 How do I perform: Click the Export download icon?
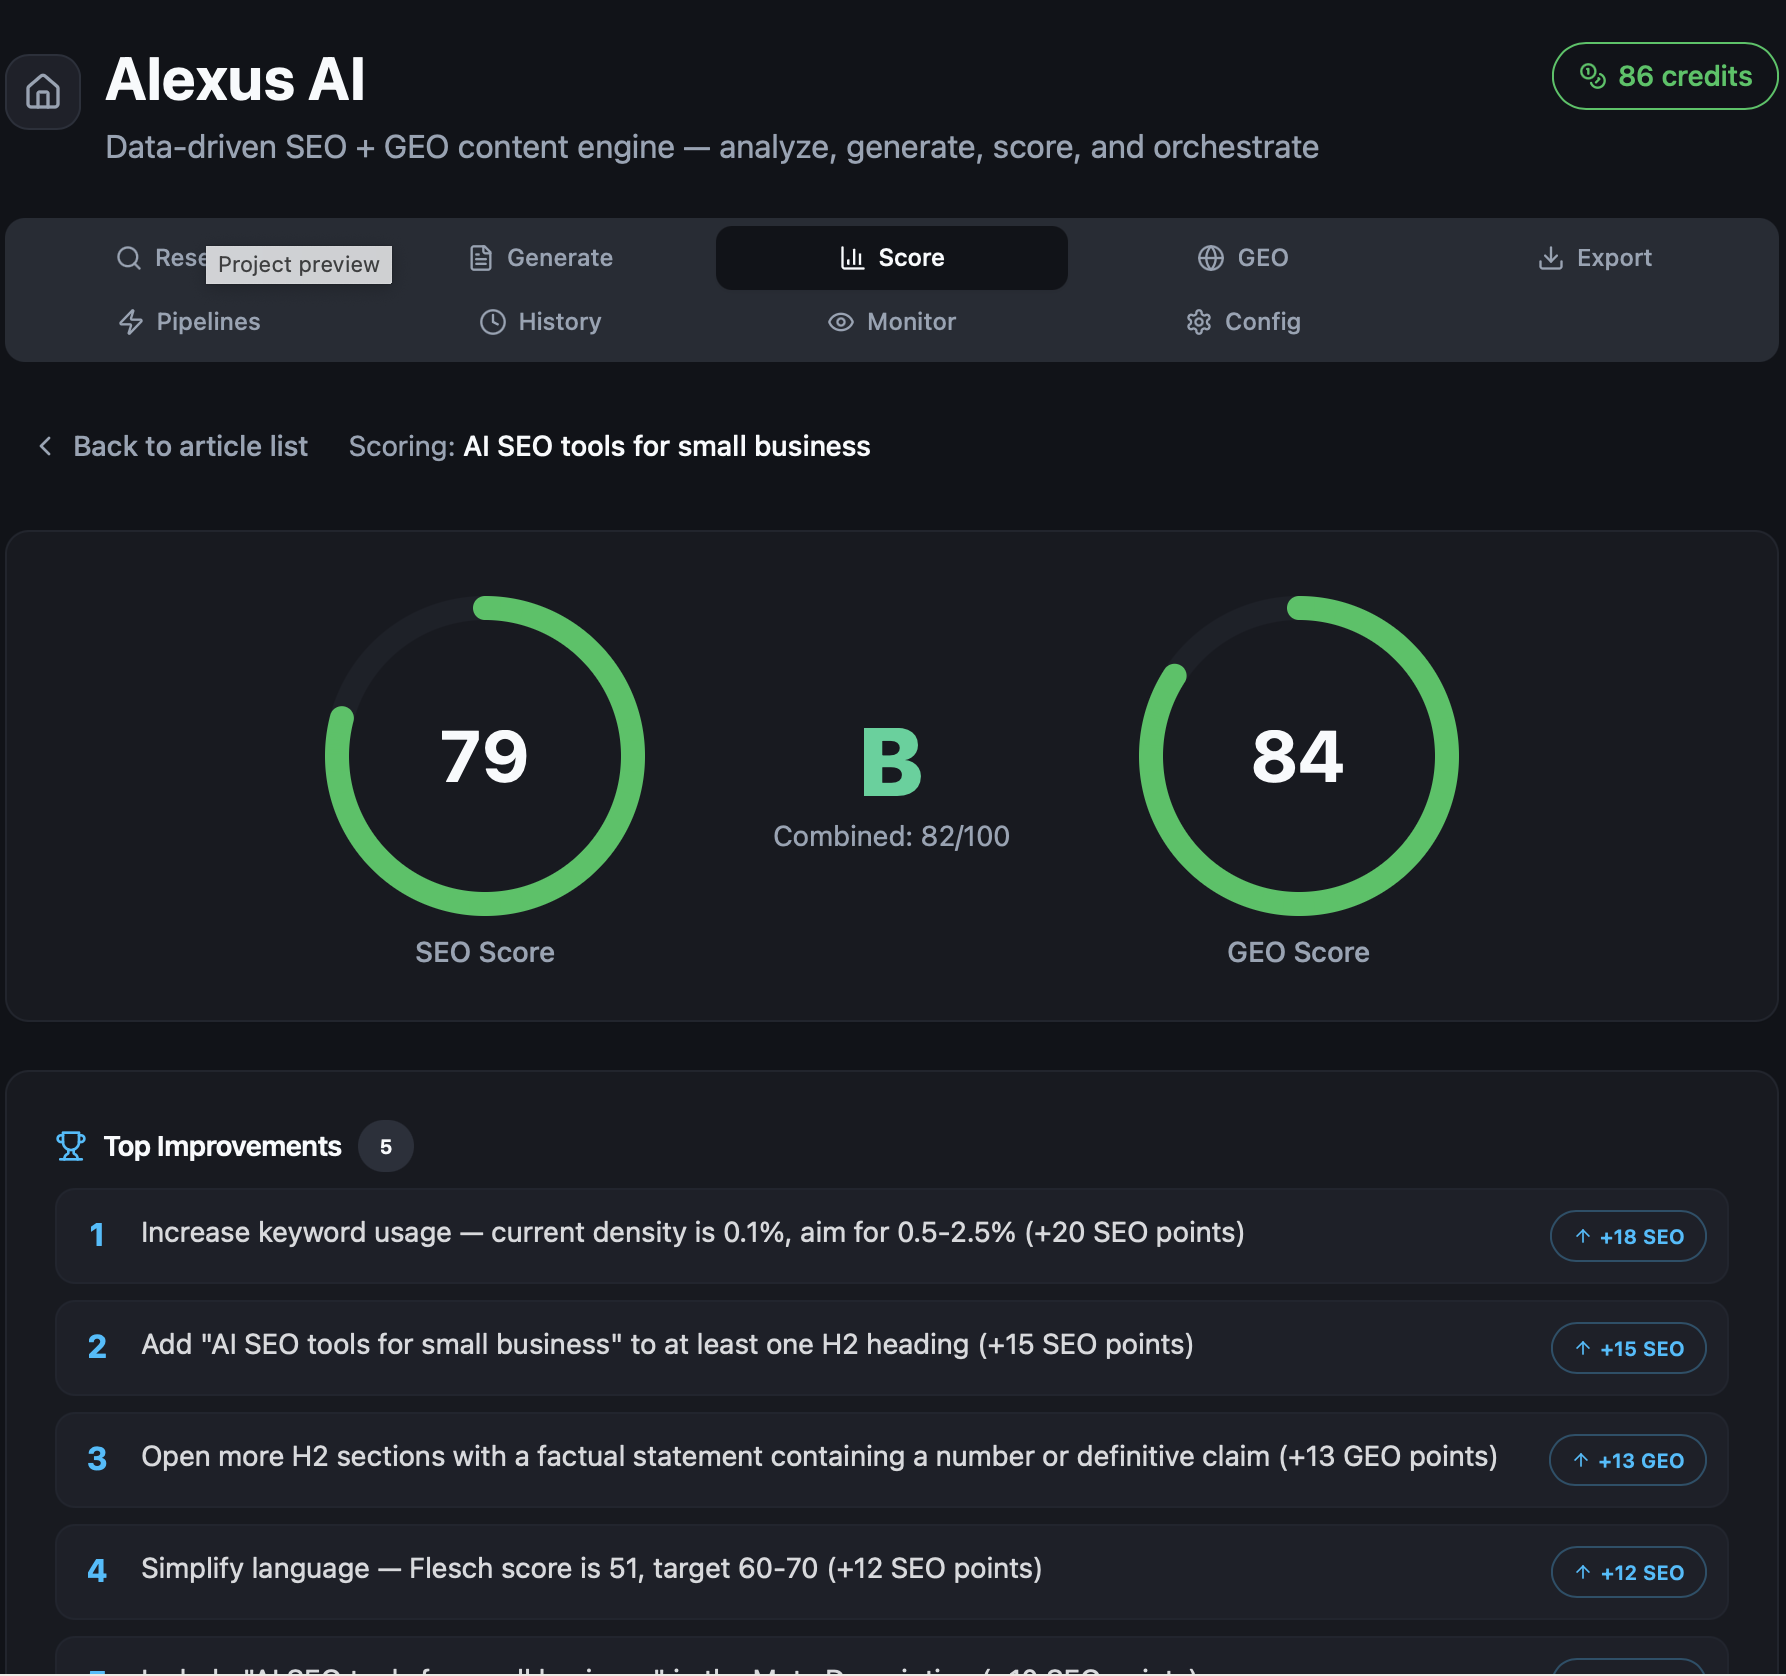tap(1550, 257)
